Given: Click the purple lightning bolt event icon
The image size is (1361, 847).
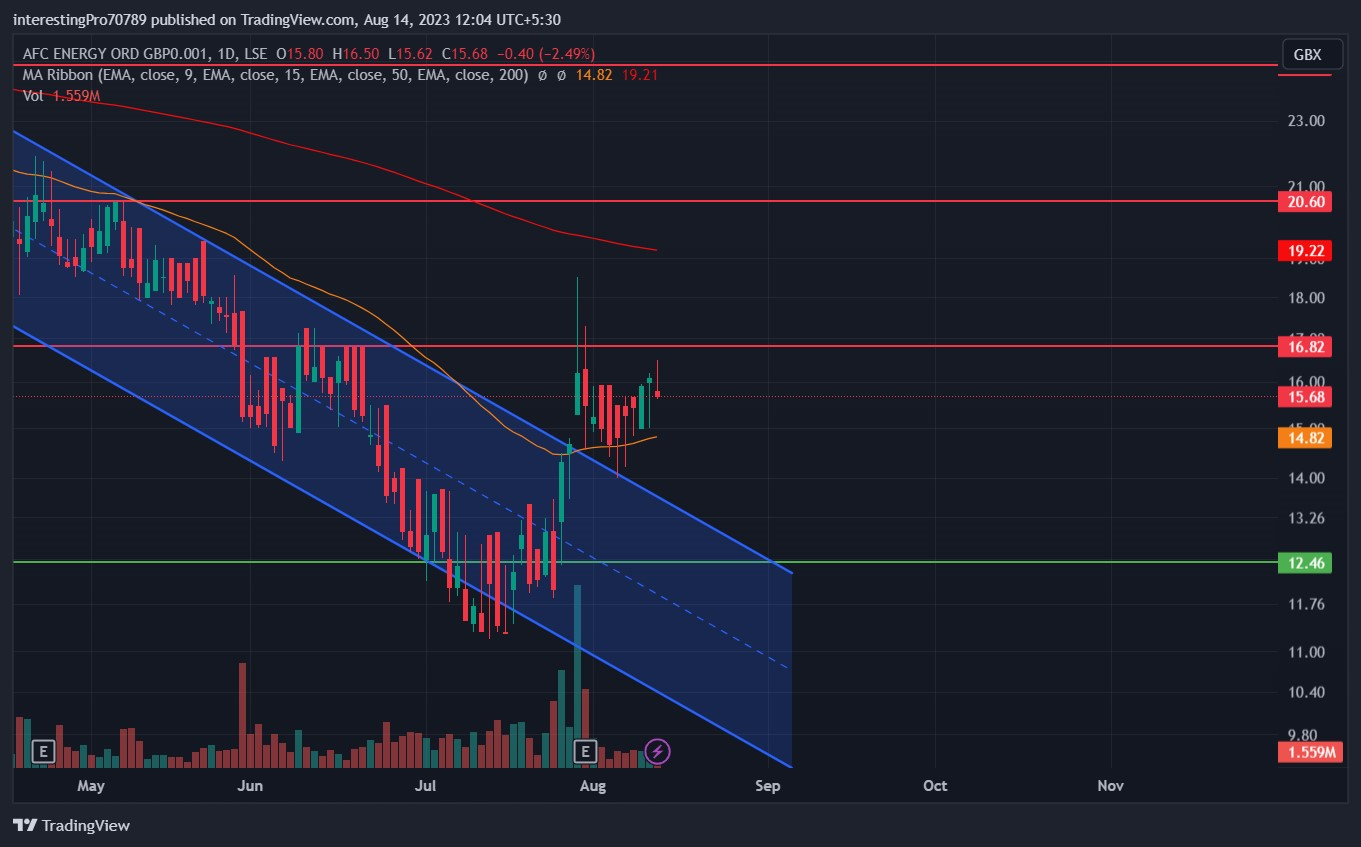Looking at the screenshot, I should [657, 751].
